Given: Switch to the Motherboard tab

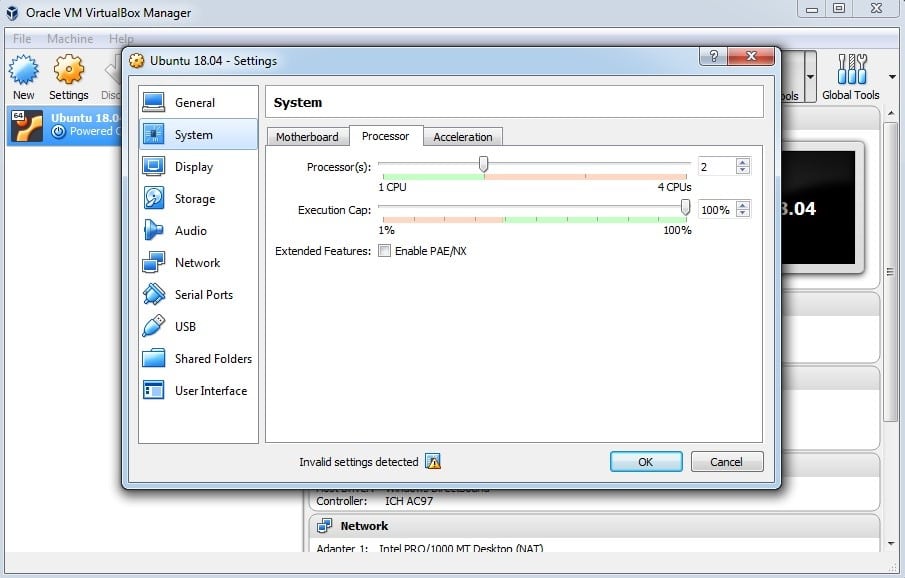Looking at the screenshot, I should point(308,137).
